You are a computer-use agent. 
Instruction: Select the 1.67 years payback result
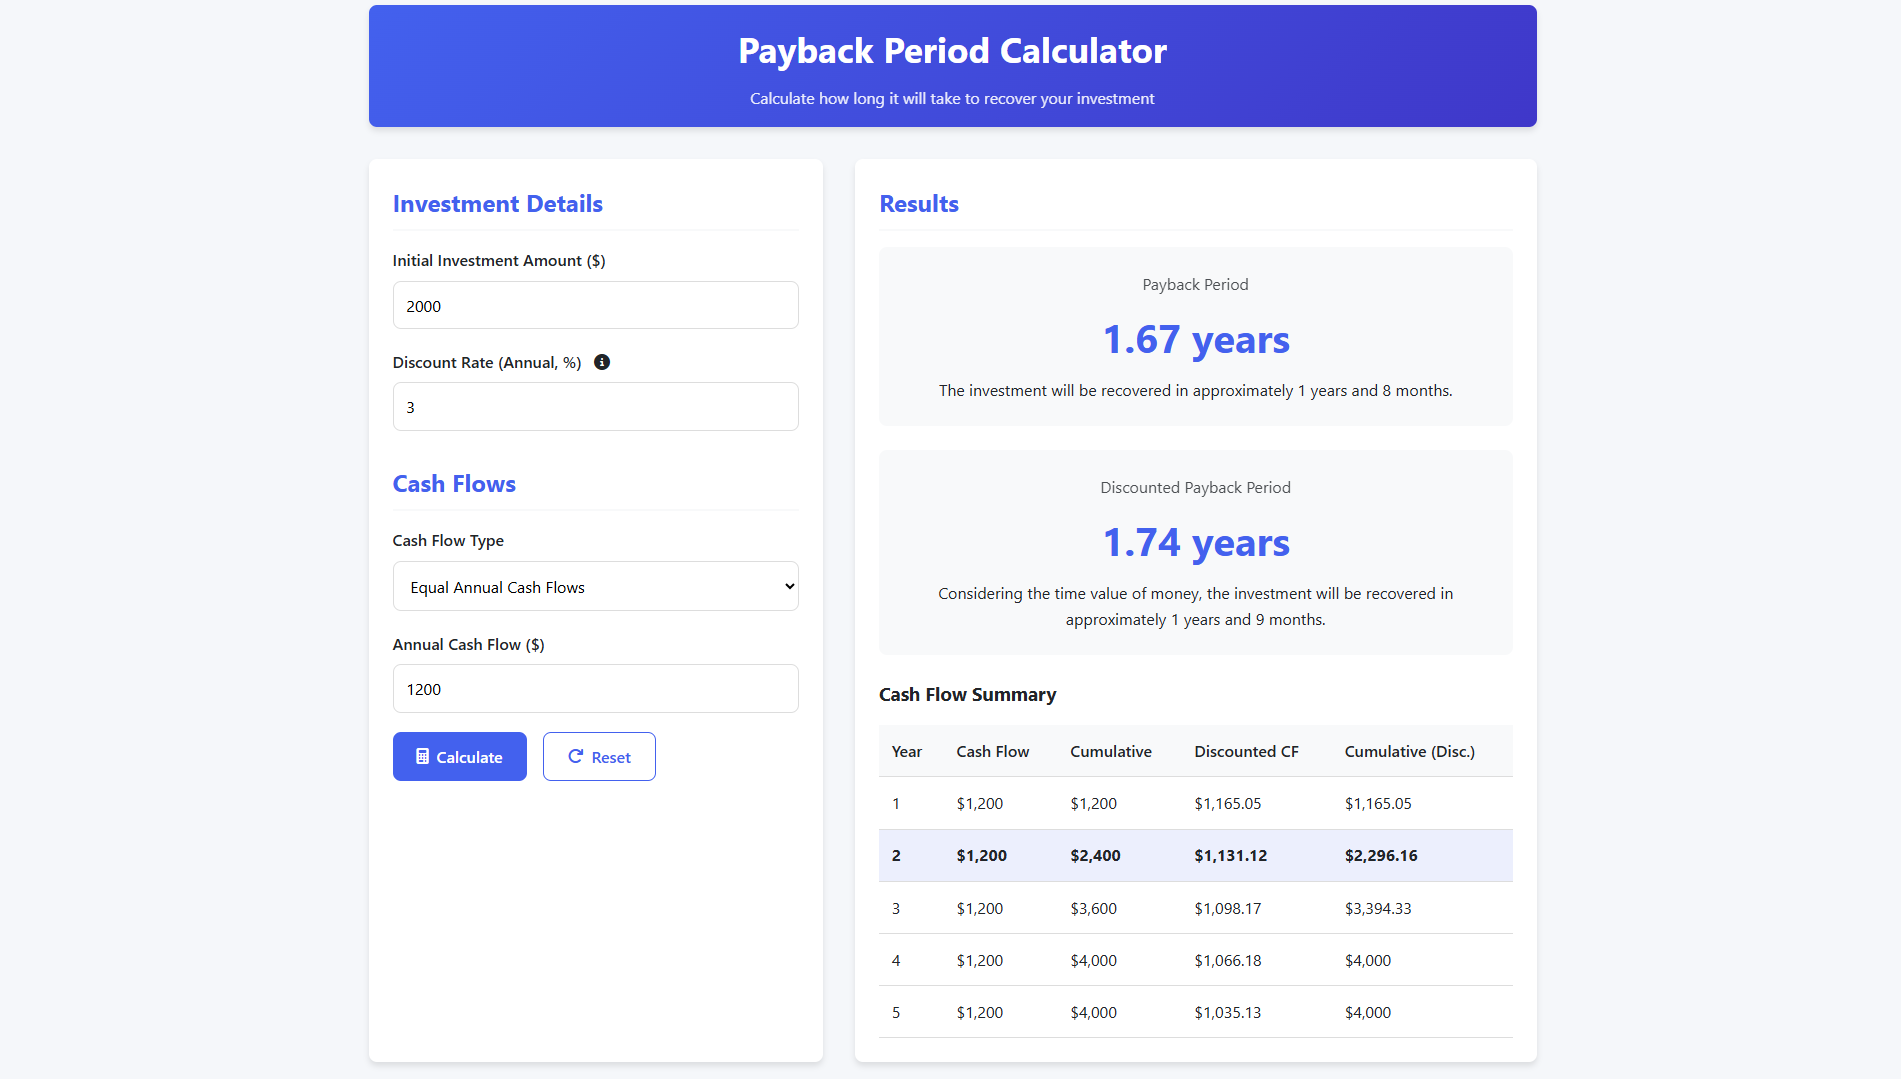(1196, 340)
